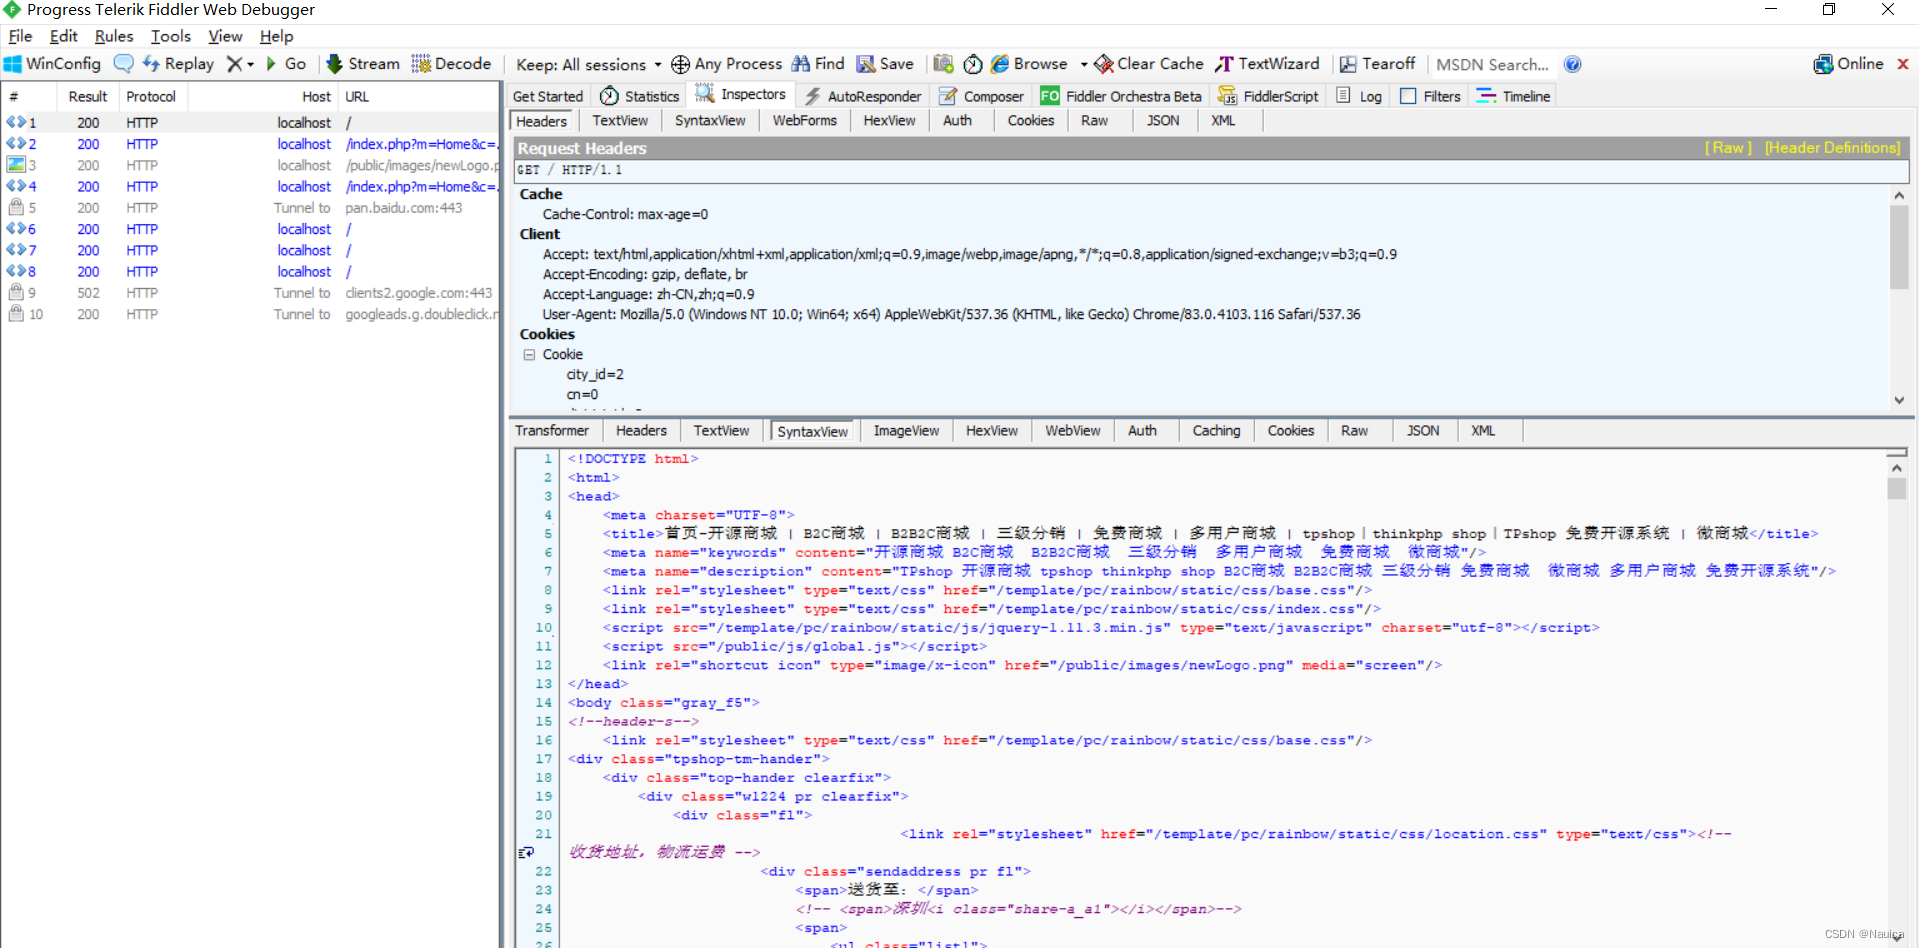
Task: Click response SyntaxView scrollbar up arrow
Action: click(1896, 468)
